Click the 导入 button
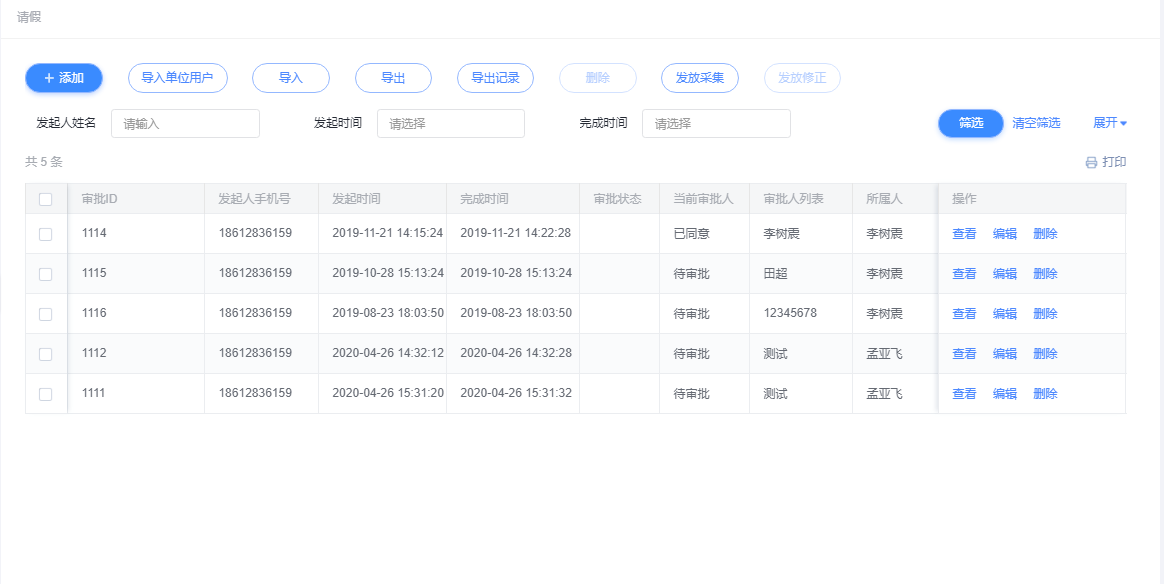Screen dimensions: 1164x584 click(290, 78)
